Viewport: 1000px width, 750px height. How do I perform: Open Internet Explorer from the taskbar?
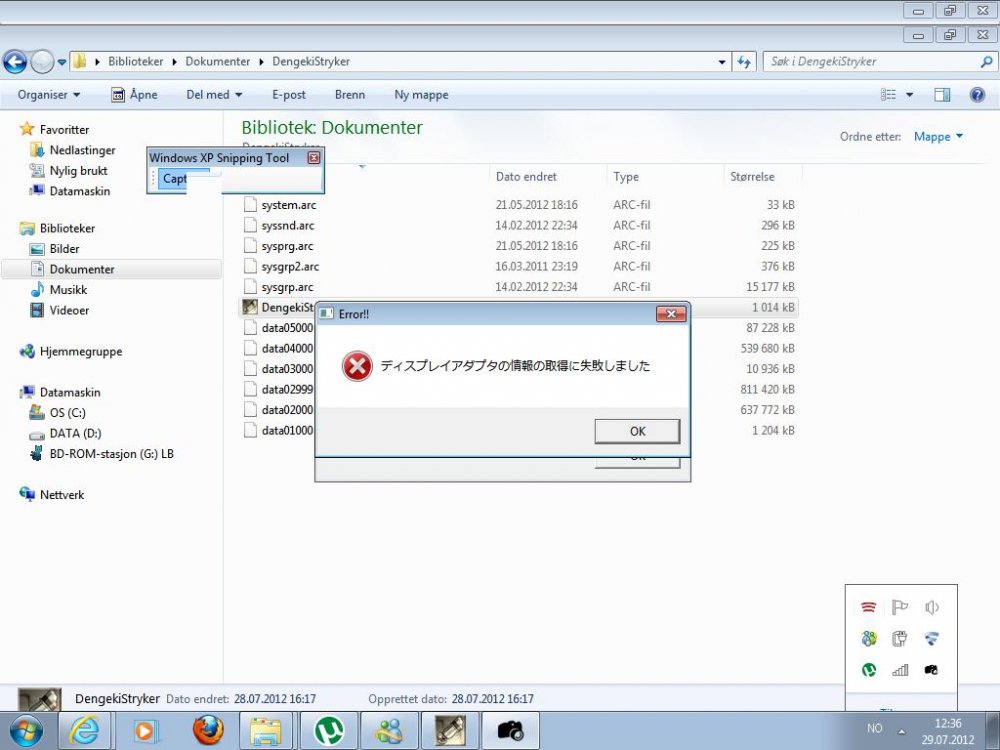(85, 730)
